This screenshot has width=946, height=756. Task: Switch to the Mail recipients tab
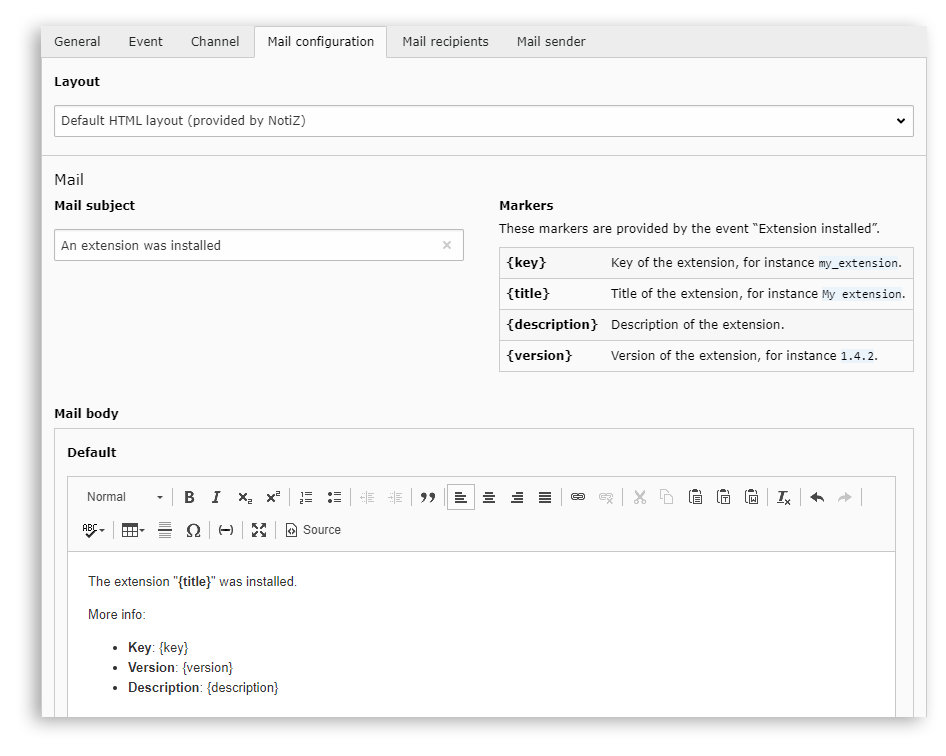445,42
